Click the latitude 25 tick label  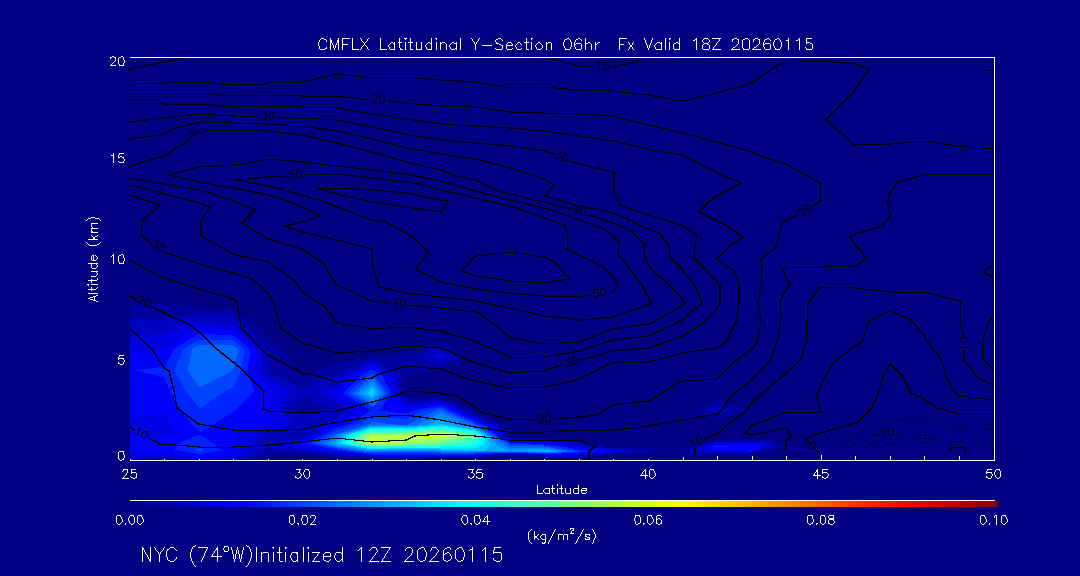130,472
